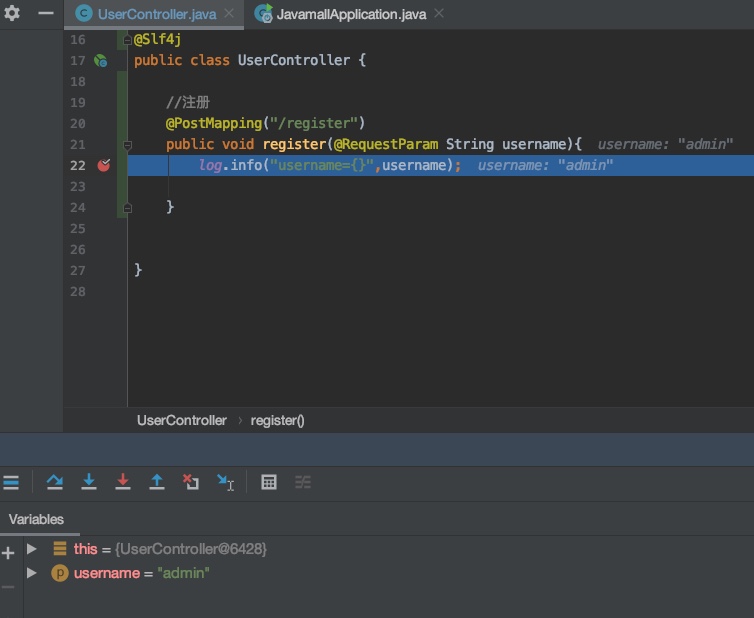754x618 pixels.
Task: Click the UserController breadcrumb
Action: click(182, 420)
